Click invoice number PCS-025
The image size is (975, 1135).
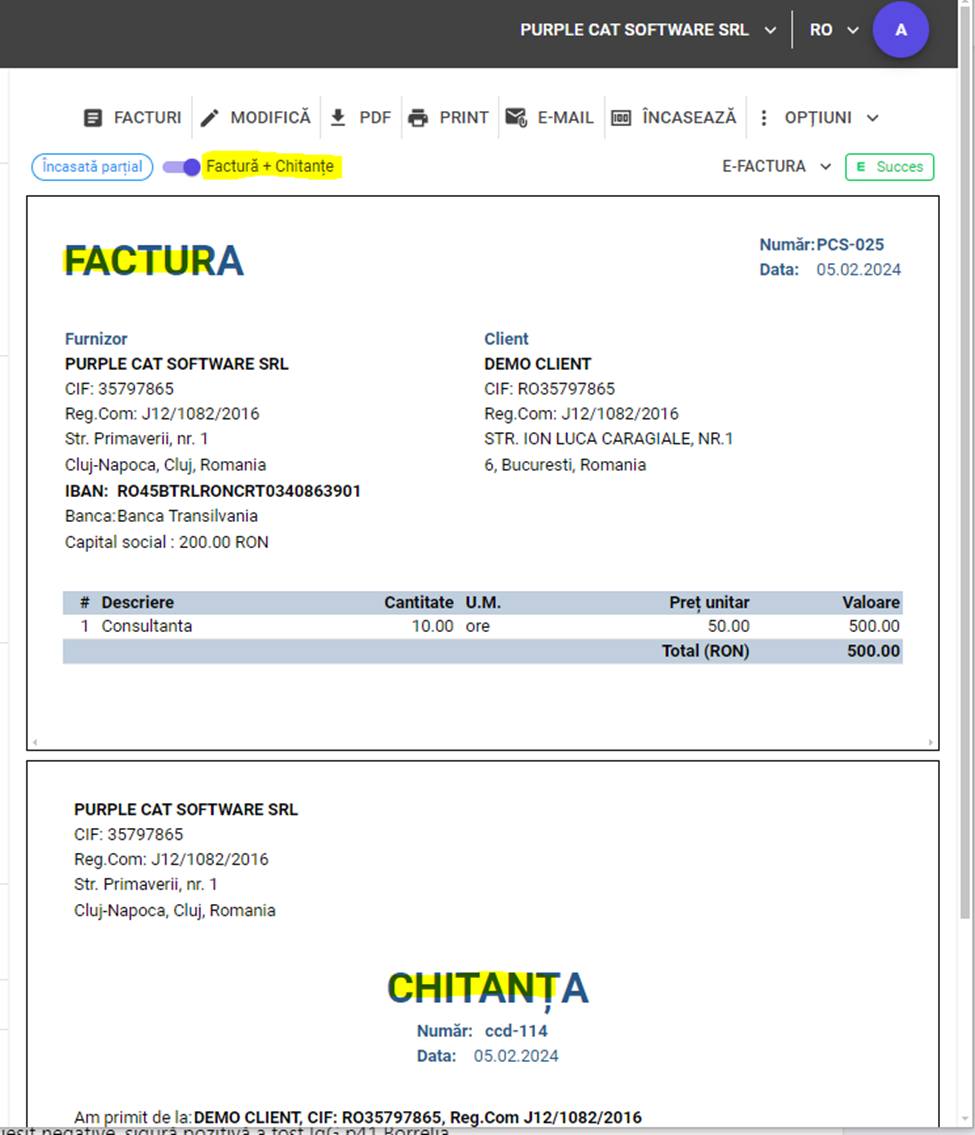pyautogui.click(x=850, y=245)
